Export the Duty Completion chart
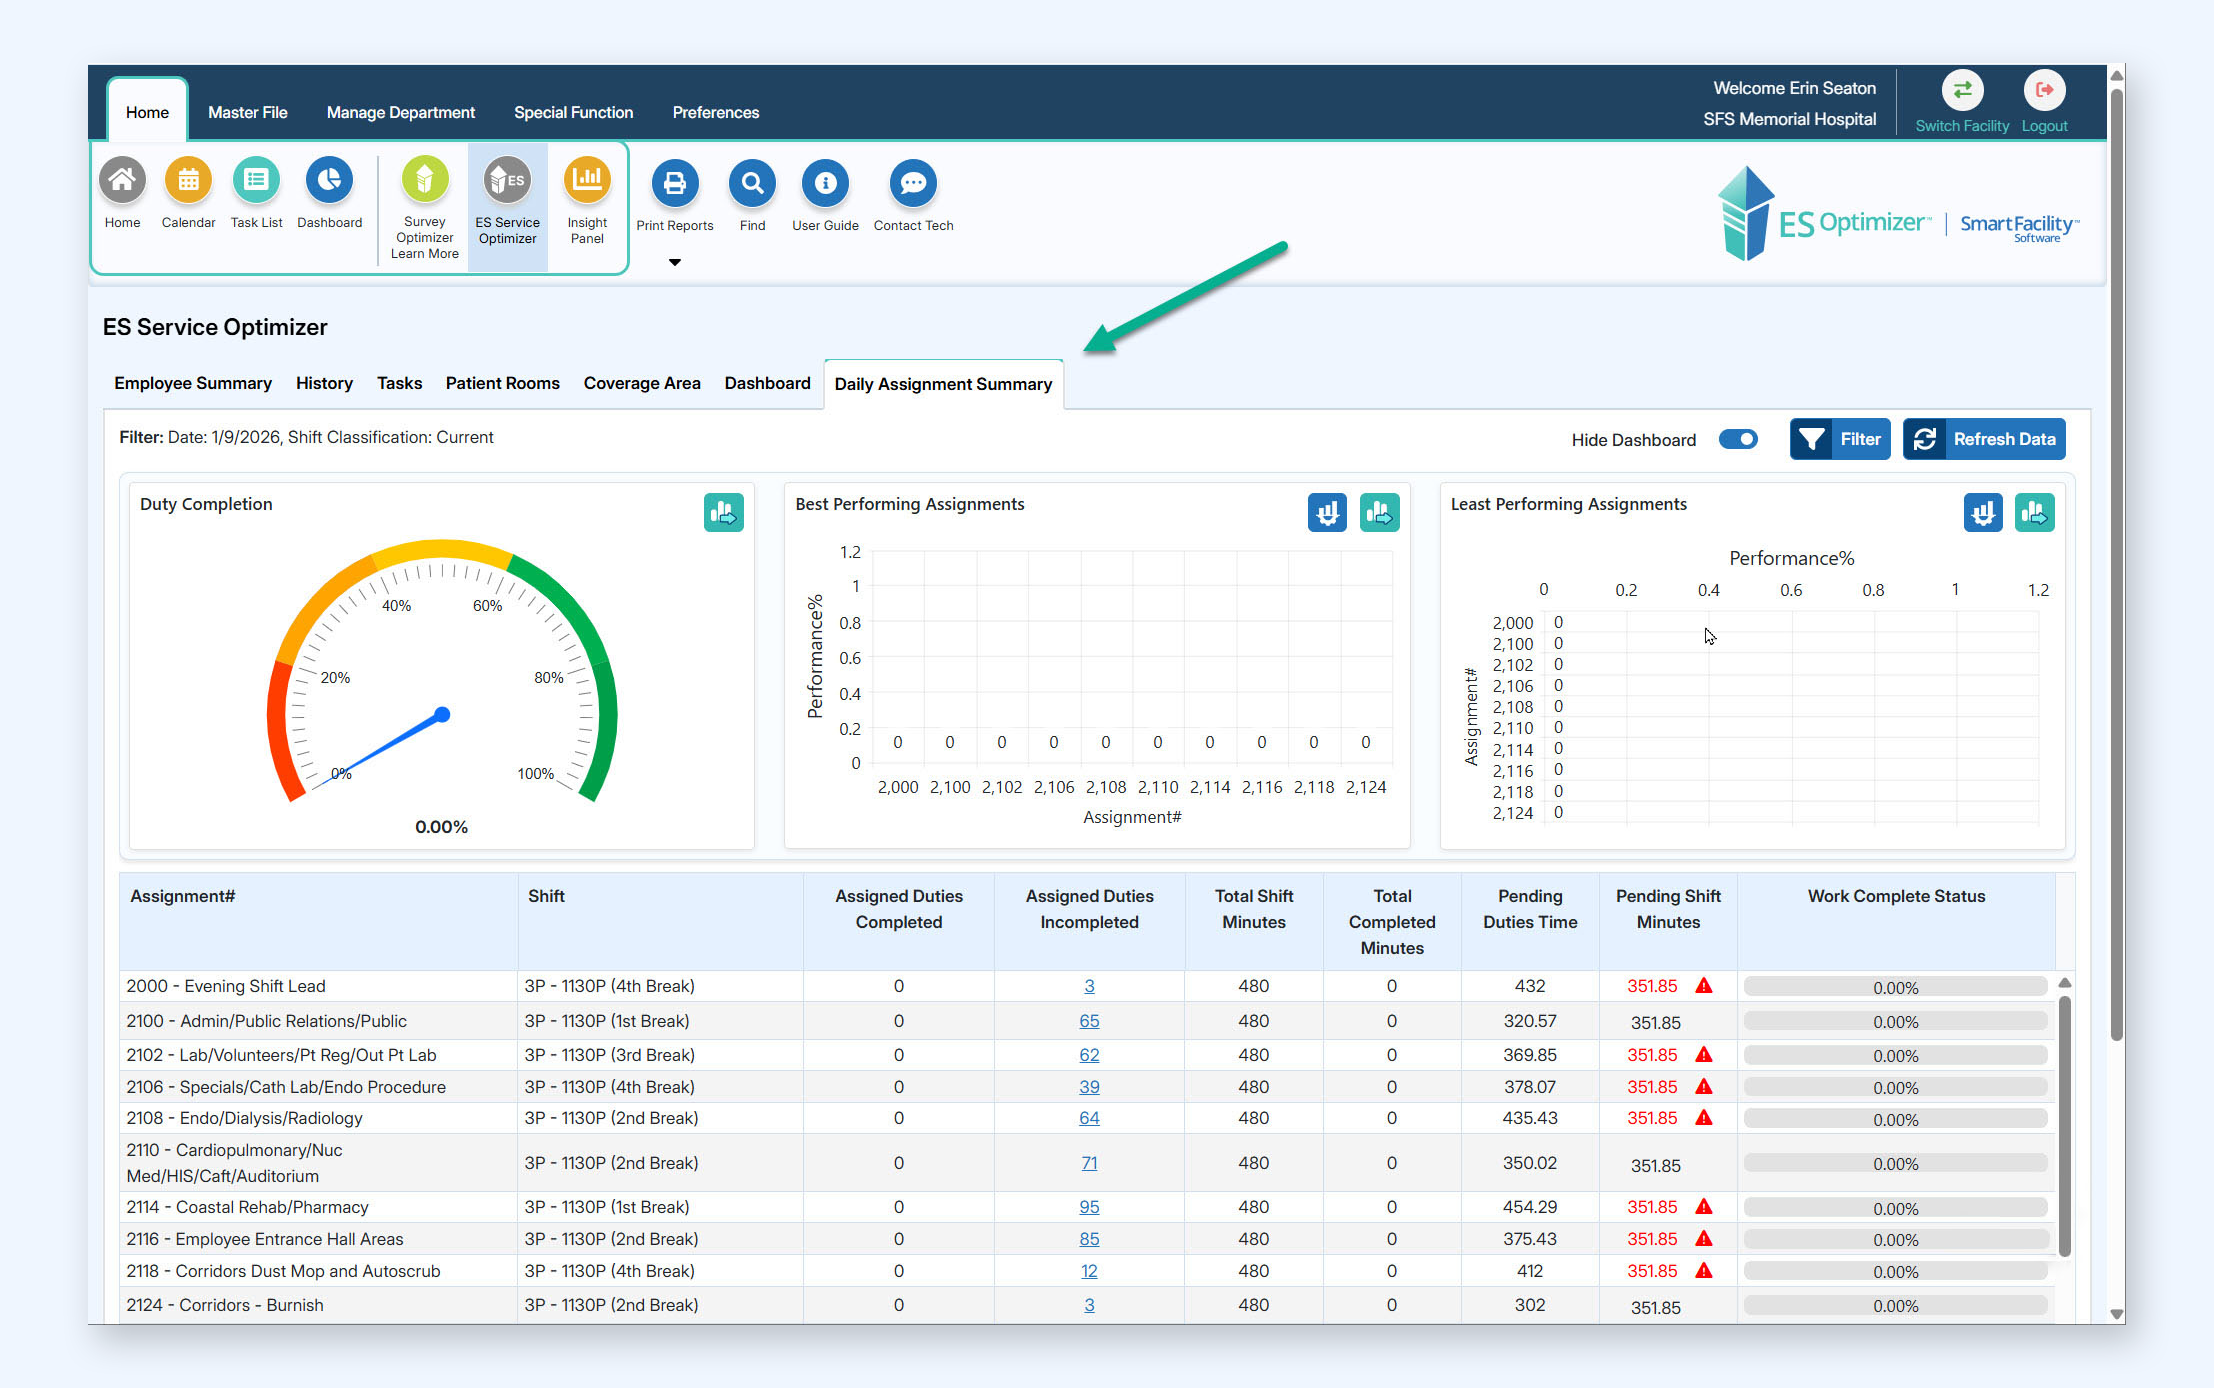This screenshot has width=2214, height=1388. click(723, 513)
